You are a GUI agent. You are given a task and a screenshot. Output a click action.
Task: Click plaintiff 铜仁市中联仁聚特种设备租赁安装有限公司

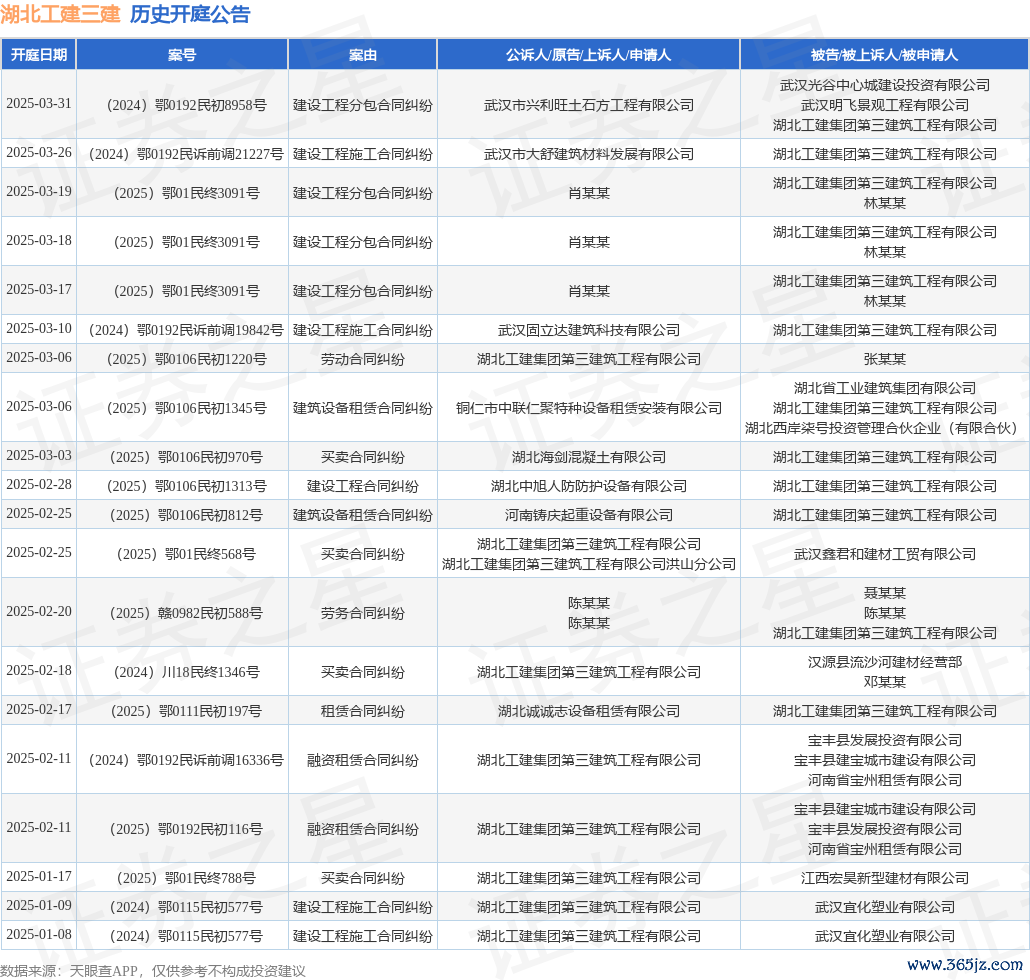589,409
